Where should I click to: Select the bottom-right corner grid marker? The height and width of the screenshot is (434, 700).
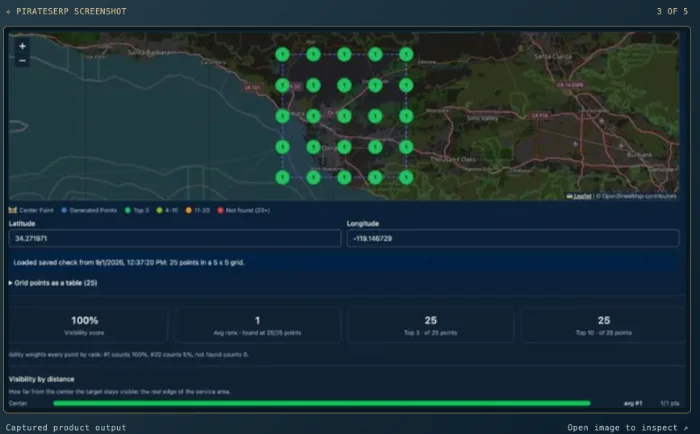pyautogui.click(x=406, y=177)
